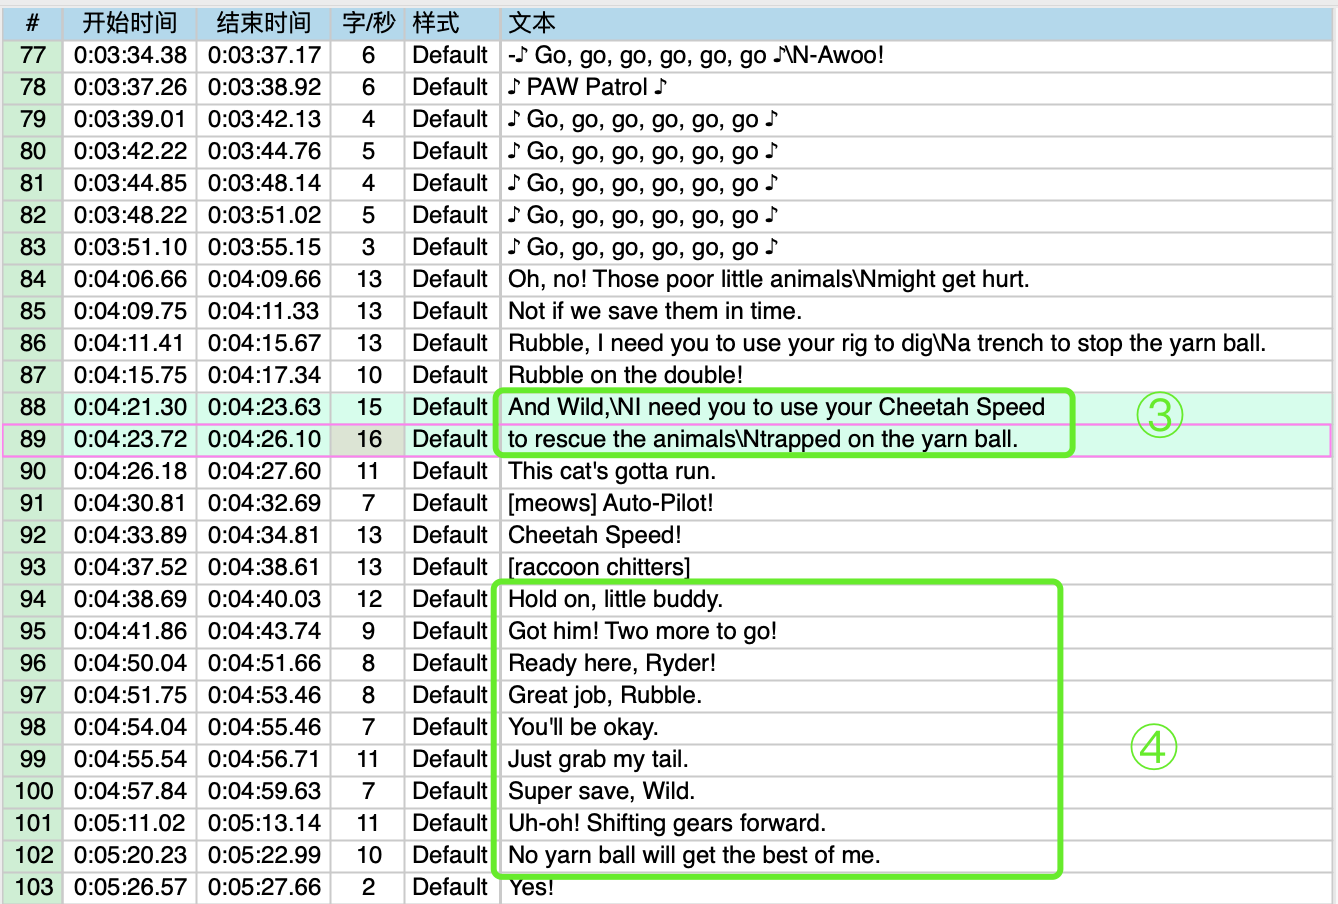Click the 字/秒 column header
The image size is (1338, 904).
(368, 23)
